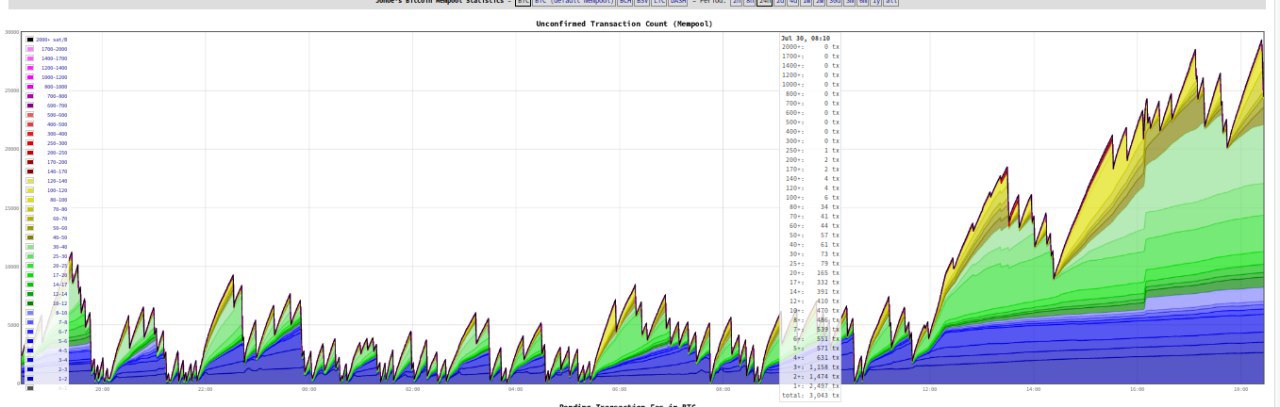Viewport: 1280px width, 407px height.
Task: Select the BCH chain button
Action: tap(625, 3)
